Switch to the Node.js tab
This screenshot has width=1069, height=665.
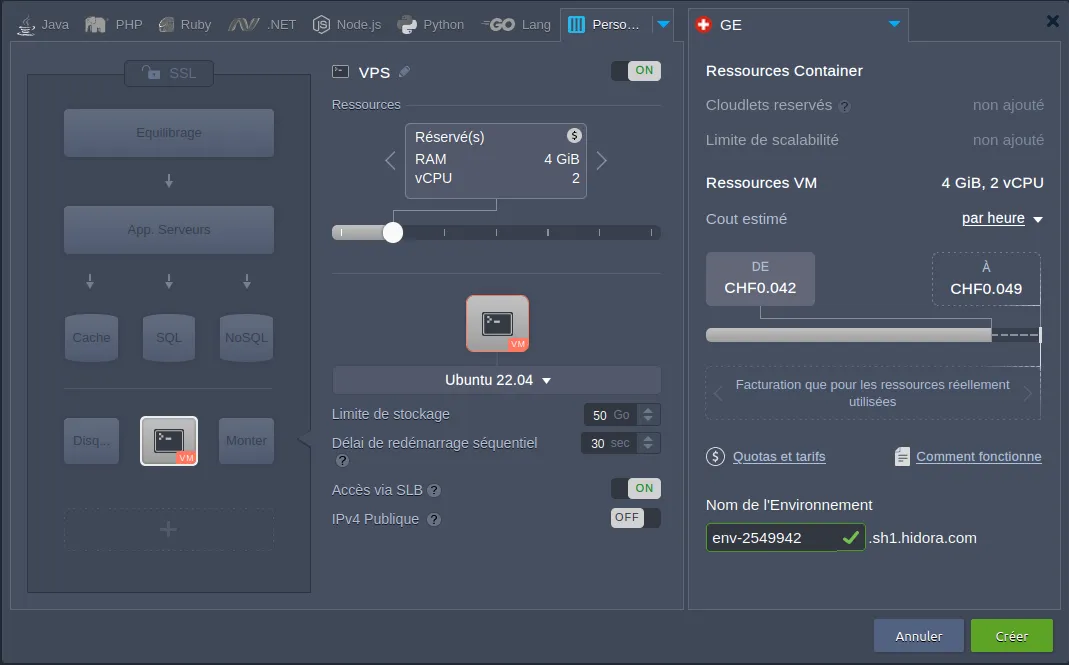pos(347,24)
